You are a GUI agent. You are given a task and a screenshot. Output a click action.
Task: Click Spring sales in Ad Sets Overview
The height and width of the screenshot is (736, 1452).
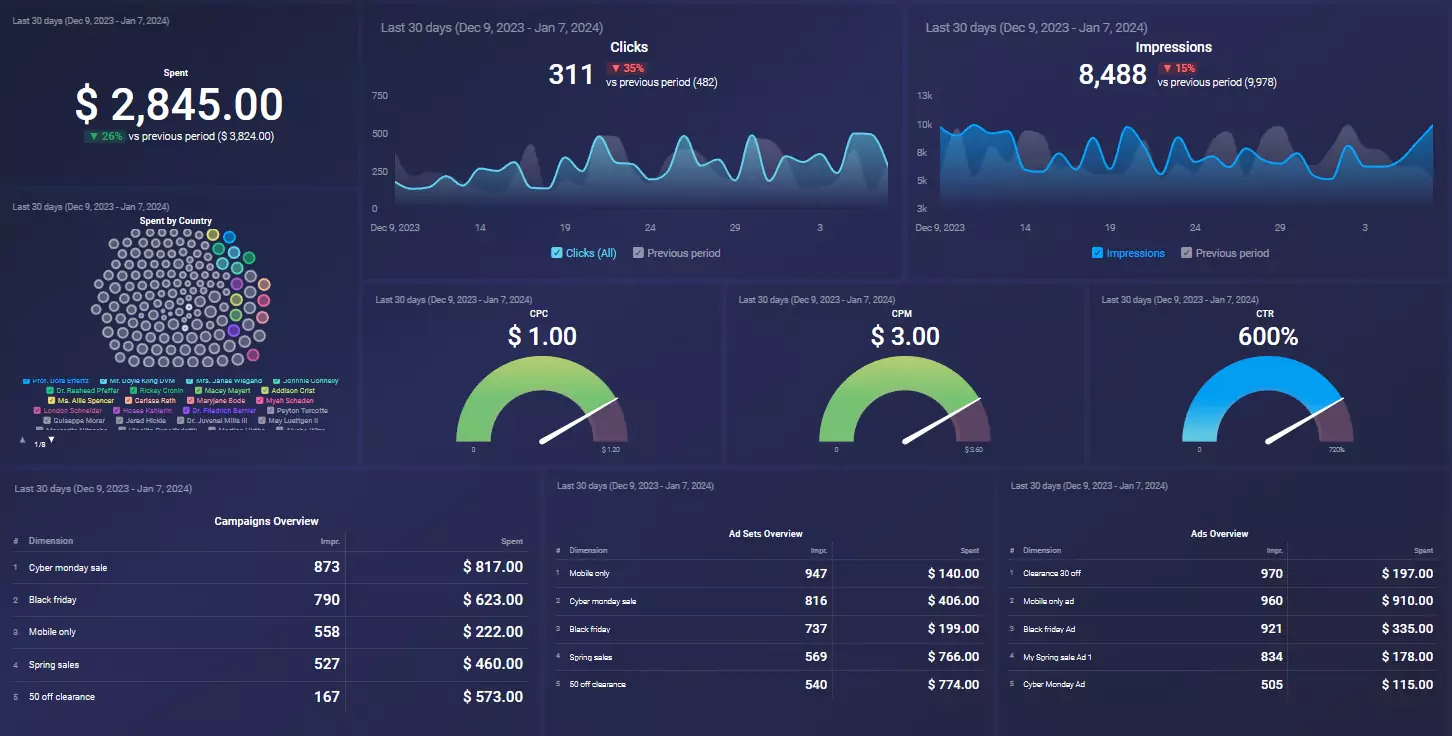pos(590,657)
